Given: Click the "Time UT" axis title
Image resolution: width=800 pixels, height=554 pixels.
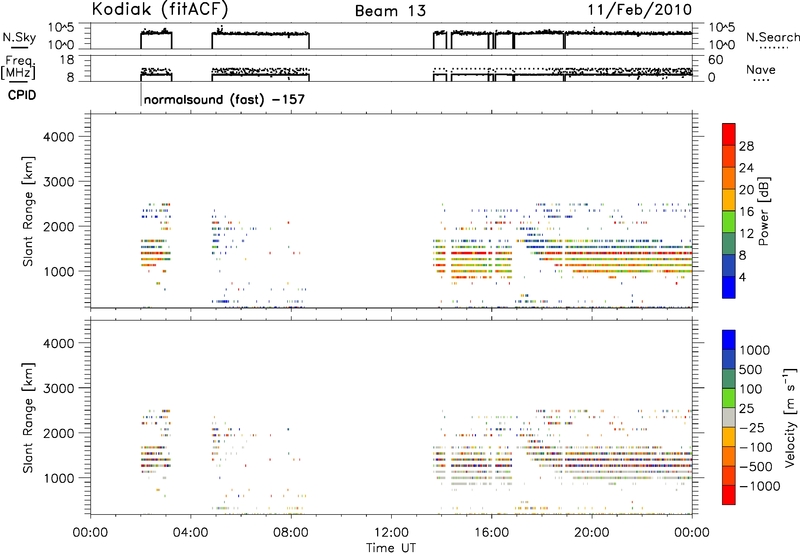Looking at the screenshot, I should coord(390,547).
